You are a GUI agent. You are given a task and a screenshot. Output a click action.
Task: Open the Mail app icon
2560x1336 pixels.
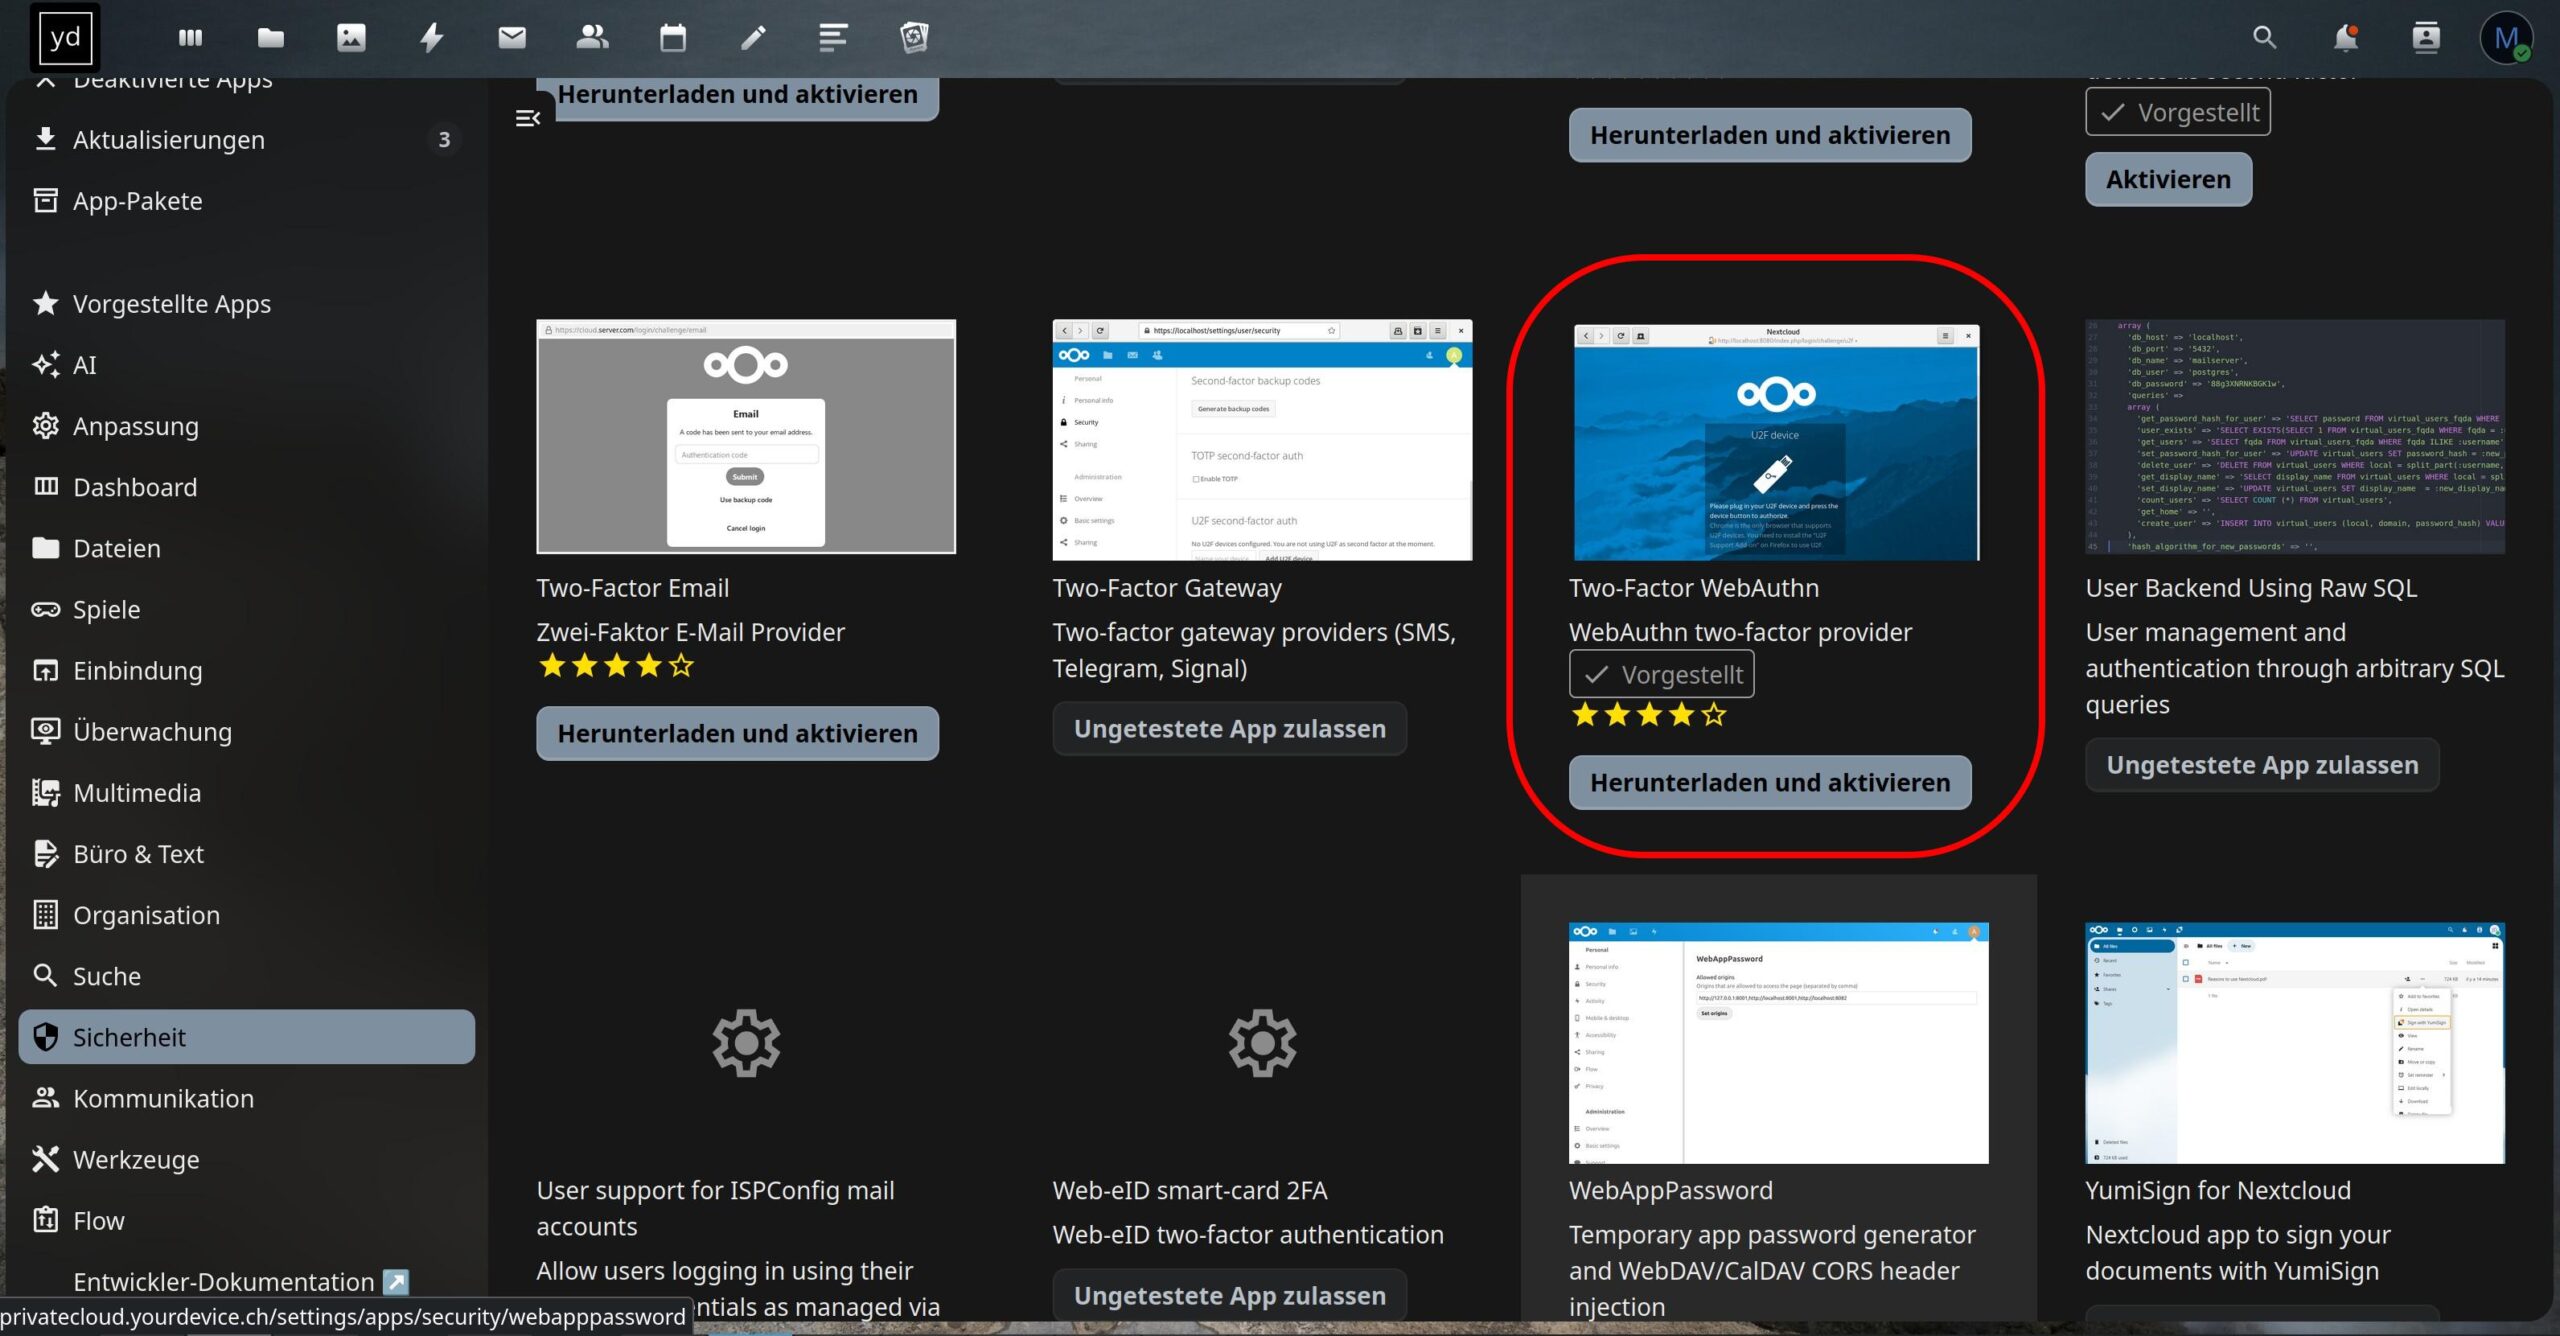[x=512, y=38]
